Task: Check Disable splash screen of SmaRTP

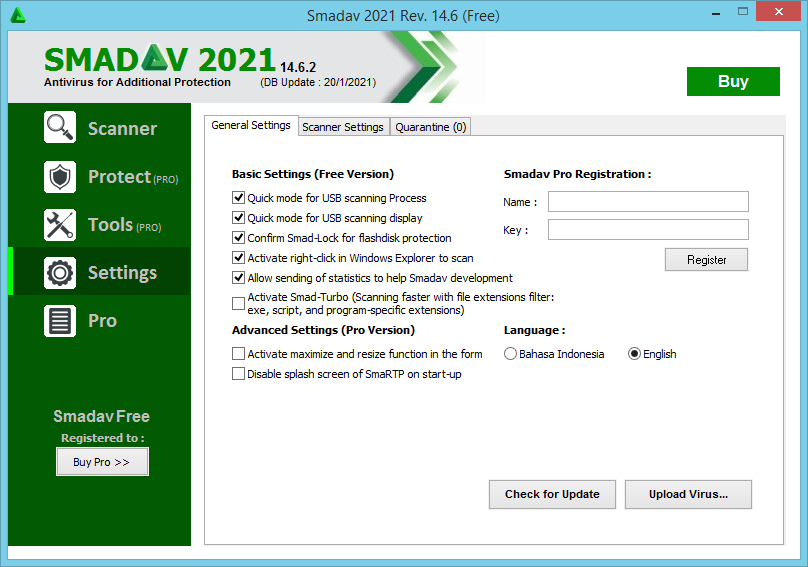Action: tap(238, 374)
